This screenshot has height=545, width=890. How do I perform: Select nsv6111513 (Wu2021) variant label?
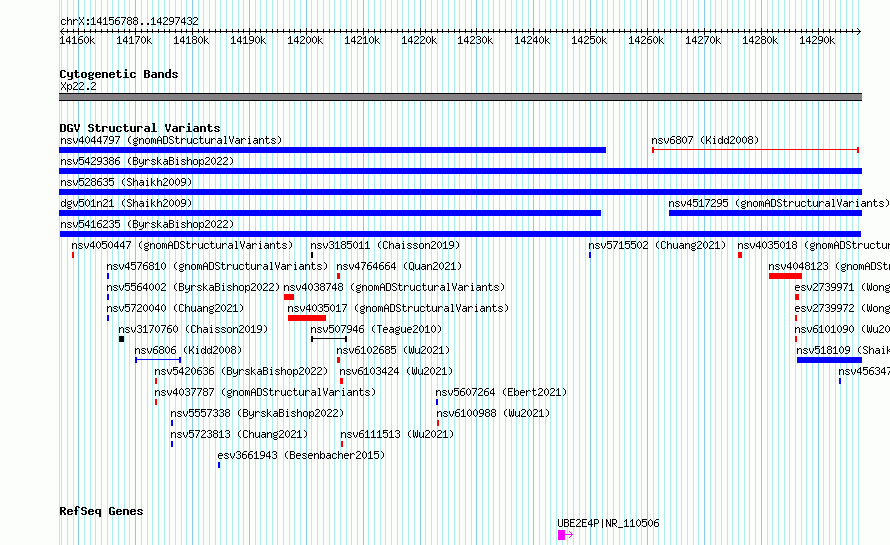(397, 434)
